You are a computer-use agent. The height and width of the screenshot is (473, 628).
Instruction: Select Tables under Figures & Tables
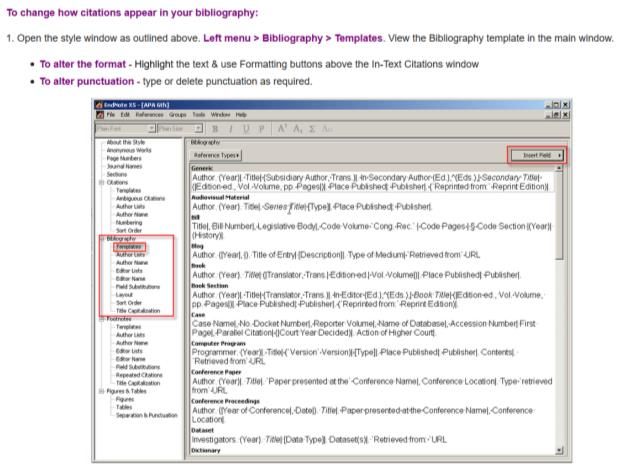[124, 407]
